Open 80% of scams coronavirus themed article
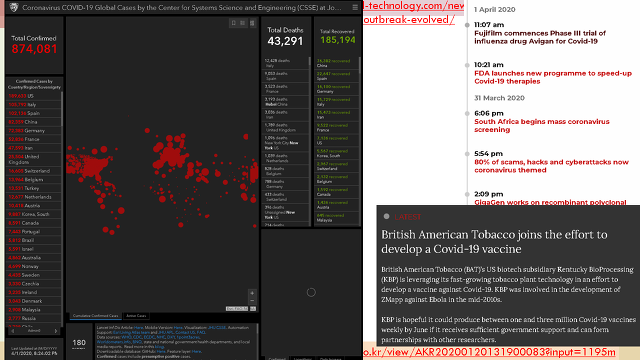The width and height of the screenshot is (640, 360). click(x=551, y=166)
